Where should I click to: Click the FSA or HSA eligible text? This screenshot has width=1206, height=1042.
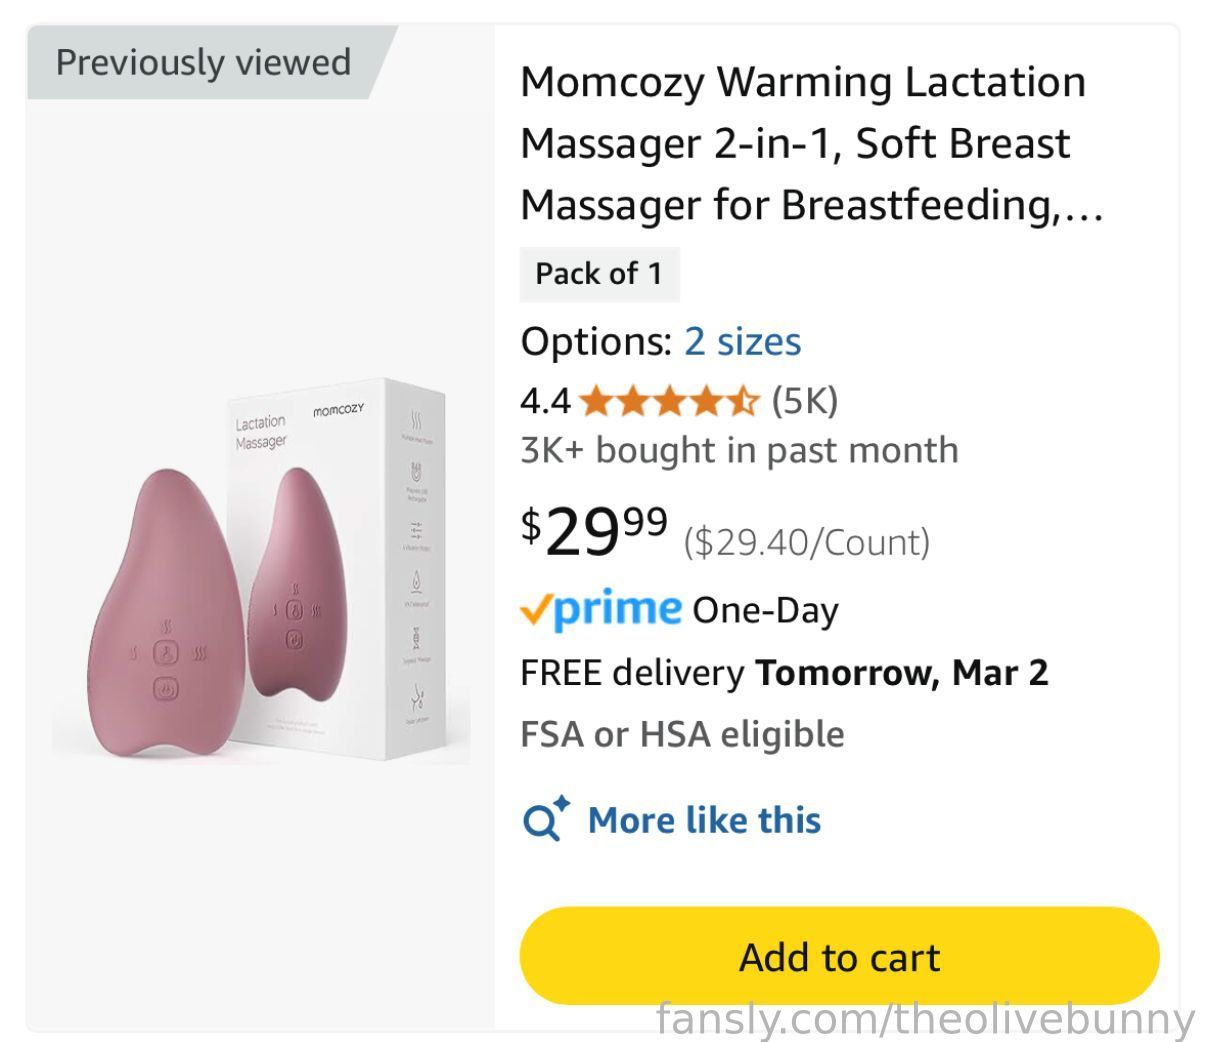[682, 734]
